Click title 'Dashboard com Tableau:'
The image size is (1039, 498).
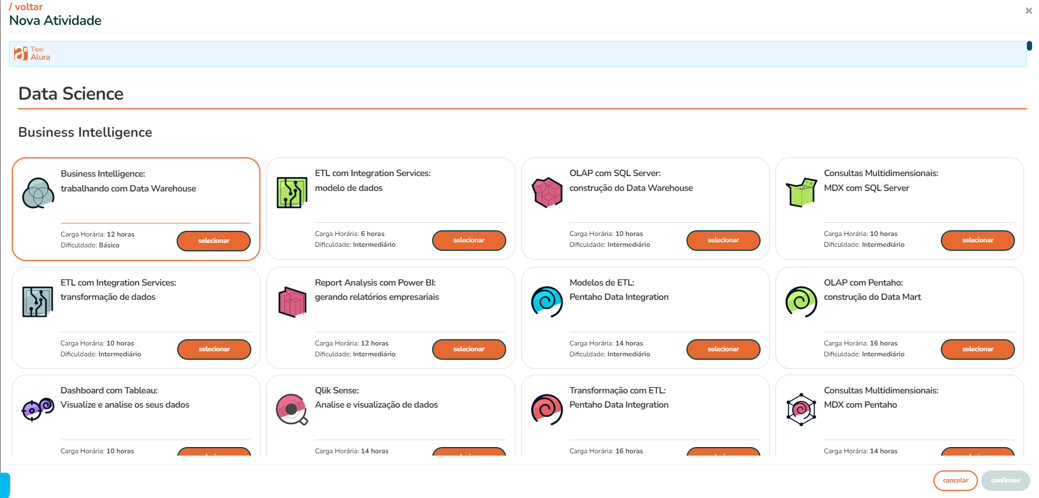pos(109,391)
